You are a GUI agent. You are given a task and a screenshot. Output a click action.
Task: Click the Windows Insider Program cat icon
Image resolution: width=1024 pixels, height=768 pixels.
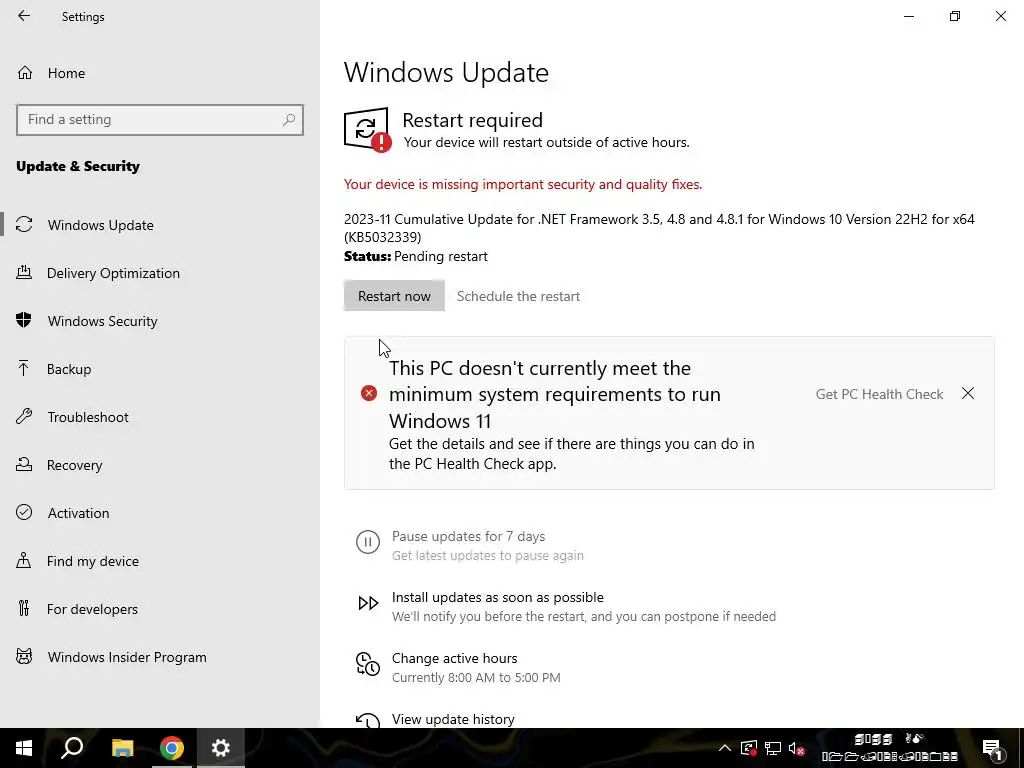pyautogui.click(x=24, y=657)
